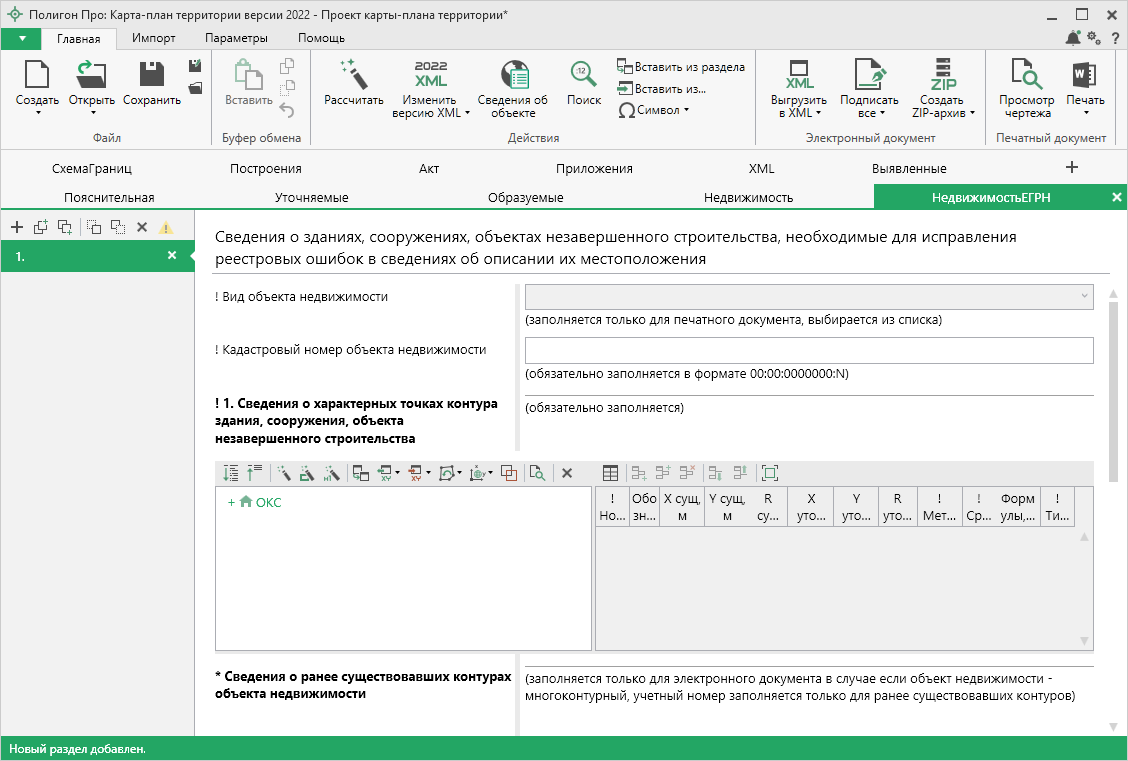Open Сведения об объекте globe icon
Image resolution: width=1128 pixels, height=761 pixels.
512,75
